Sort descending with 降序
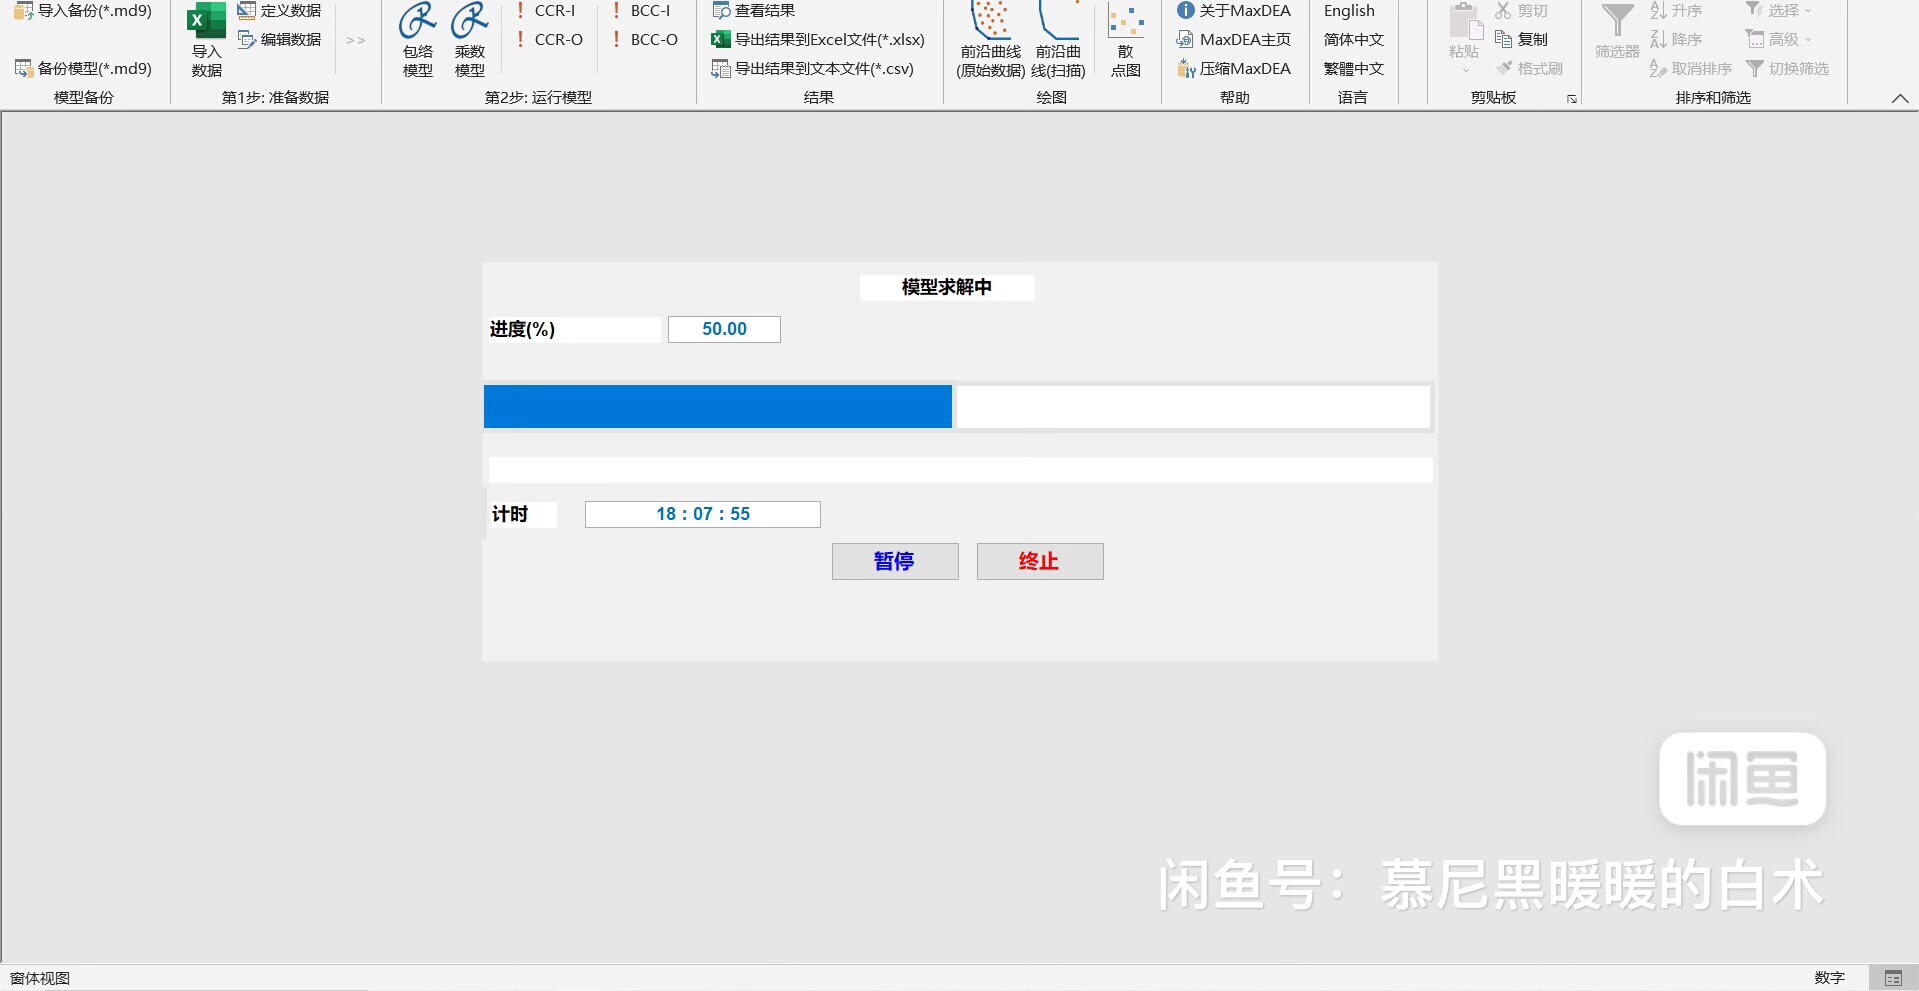The image size is (1919, 991). (x=1676, y=40)
